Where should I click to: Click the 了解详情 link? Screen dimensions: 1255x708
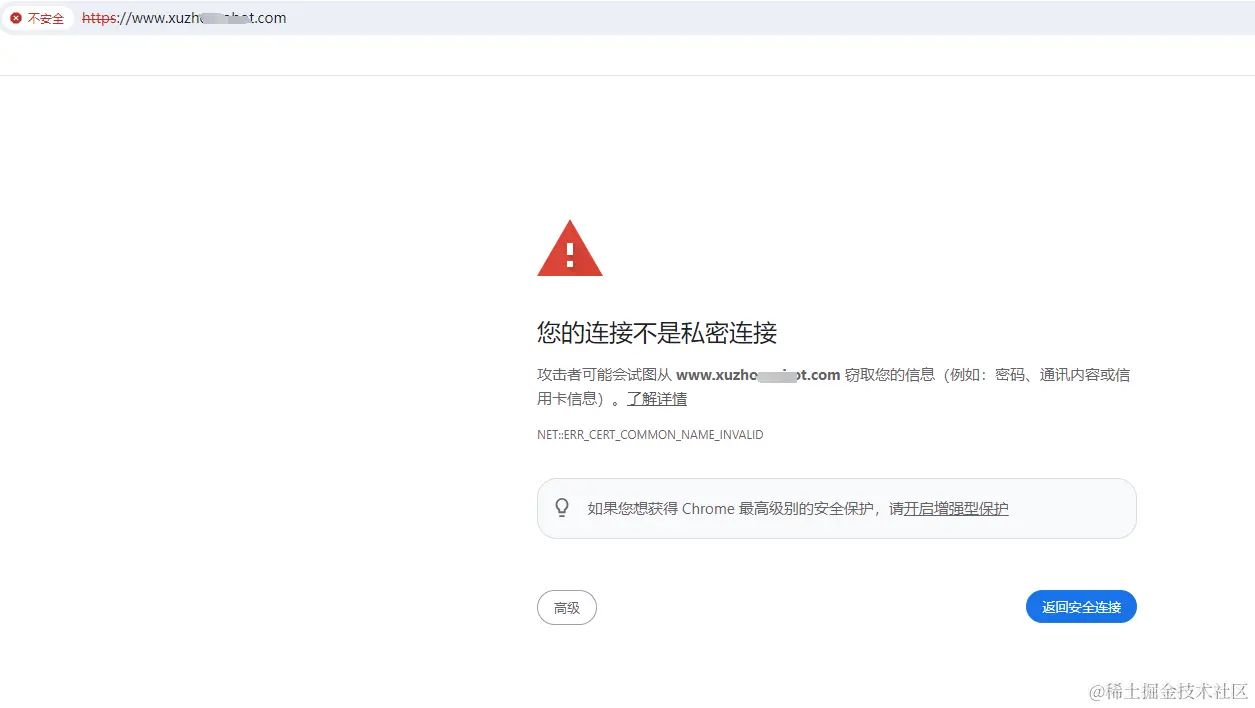coord(657,398)
